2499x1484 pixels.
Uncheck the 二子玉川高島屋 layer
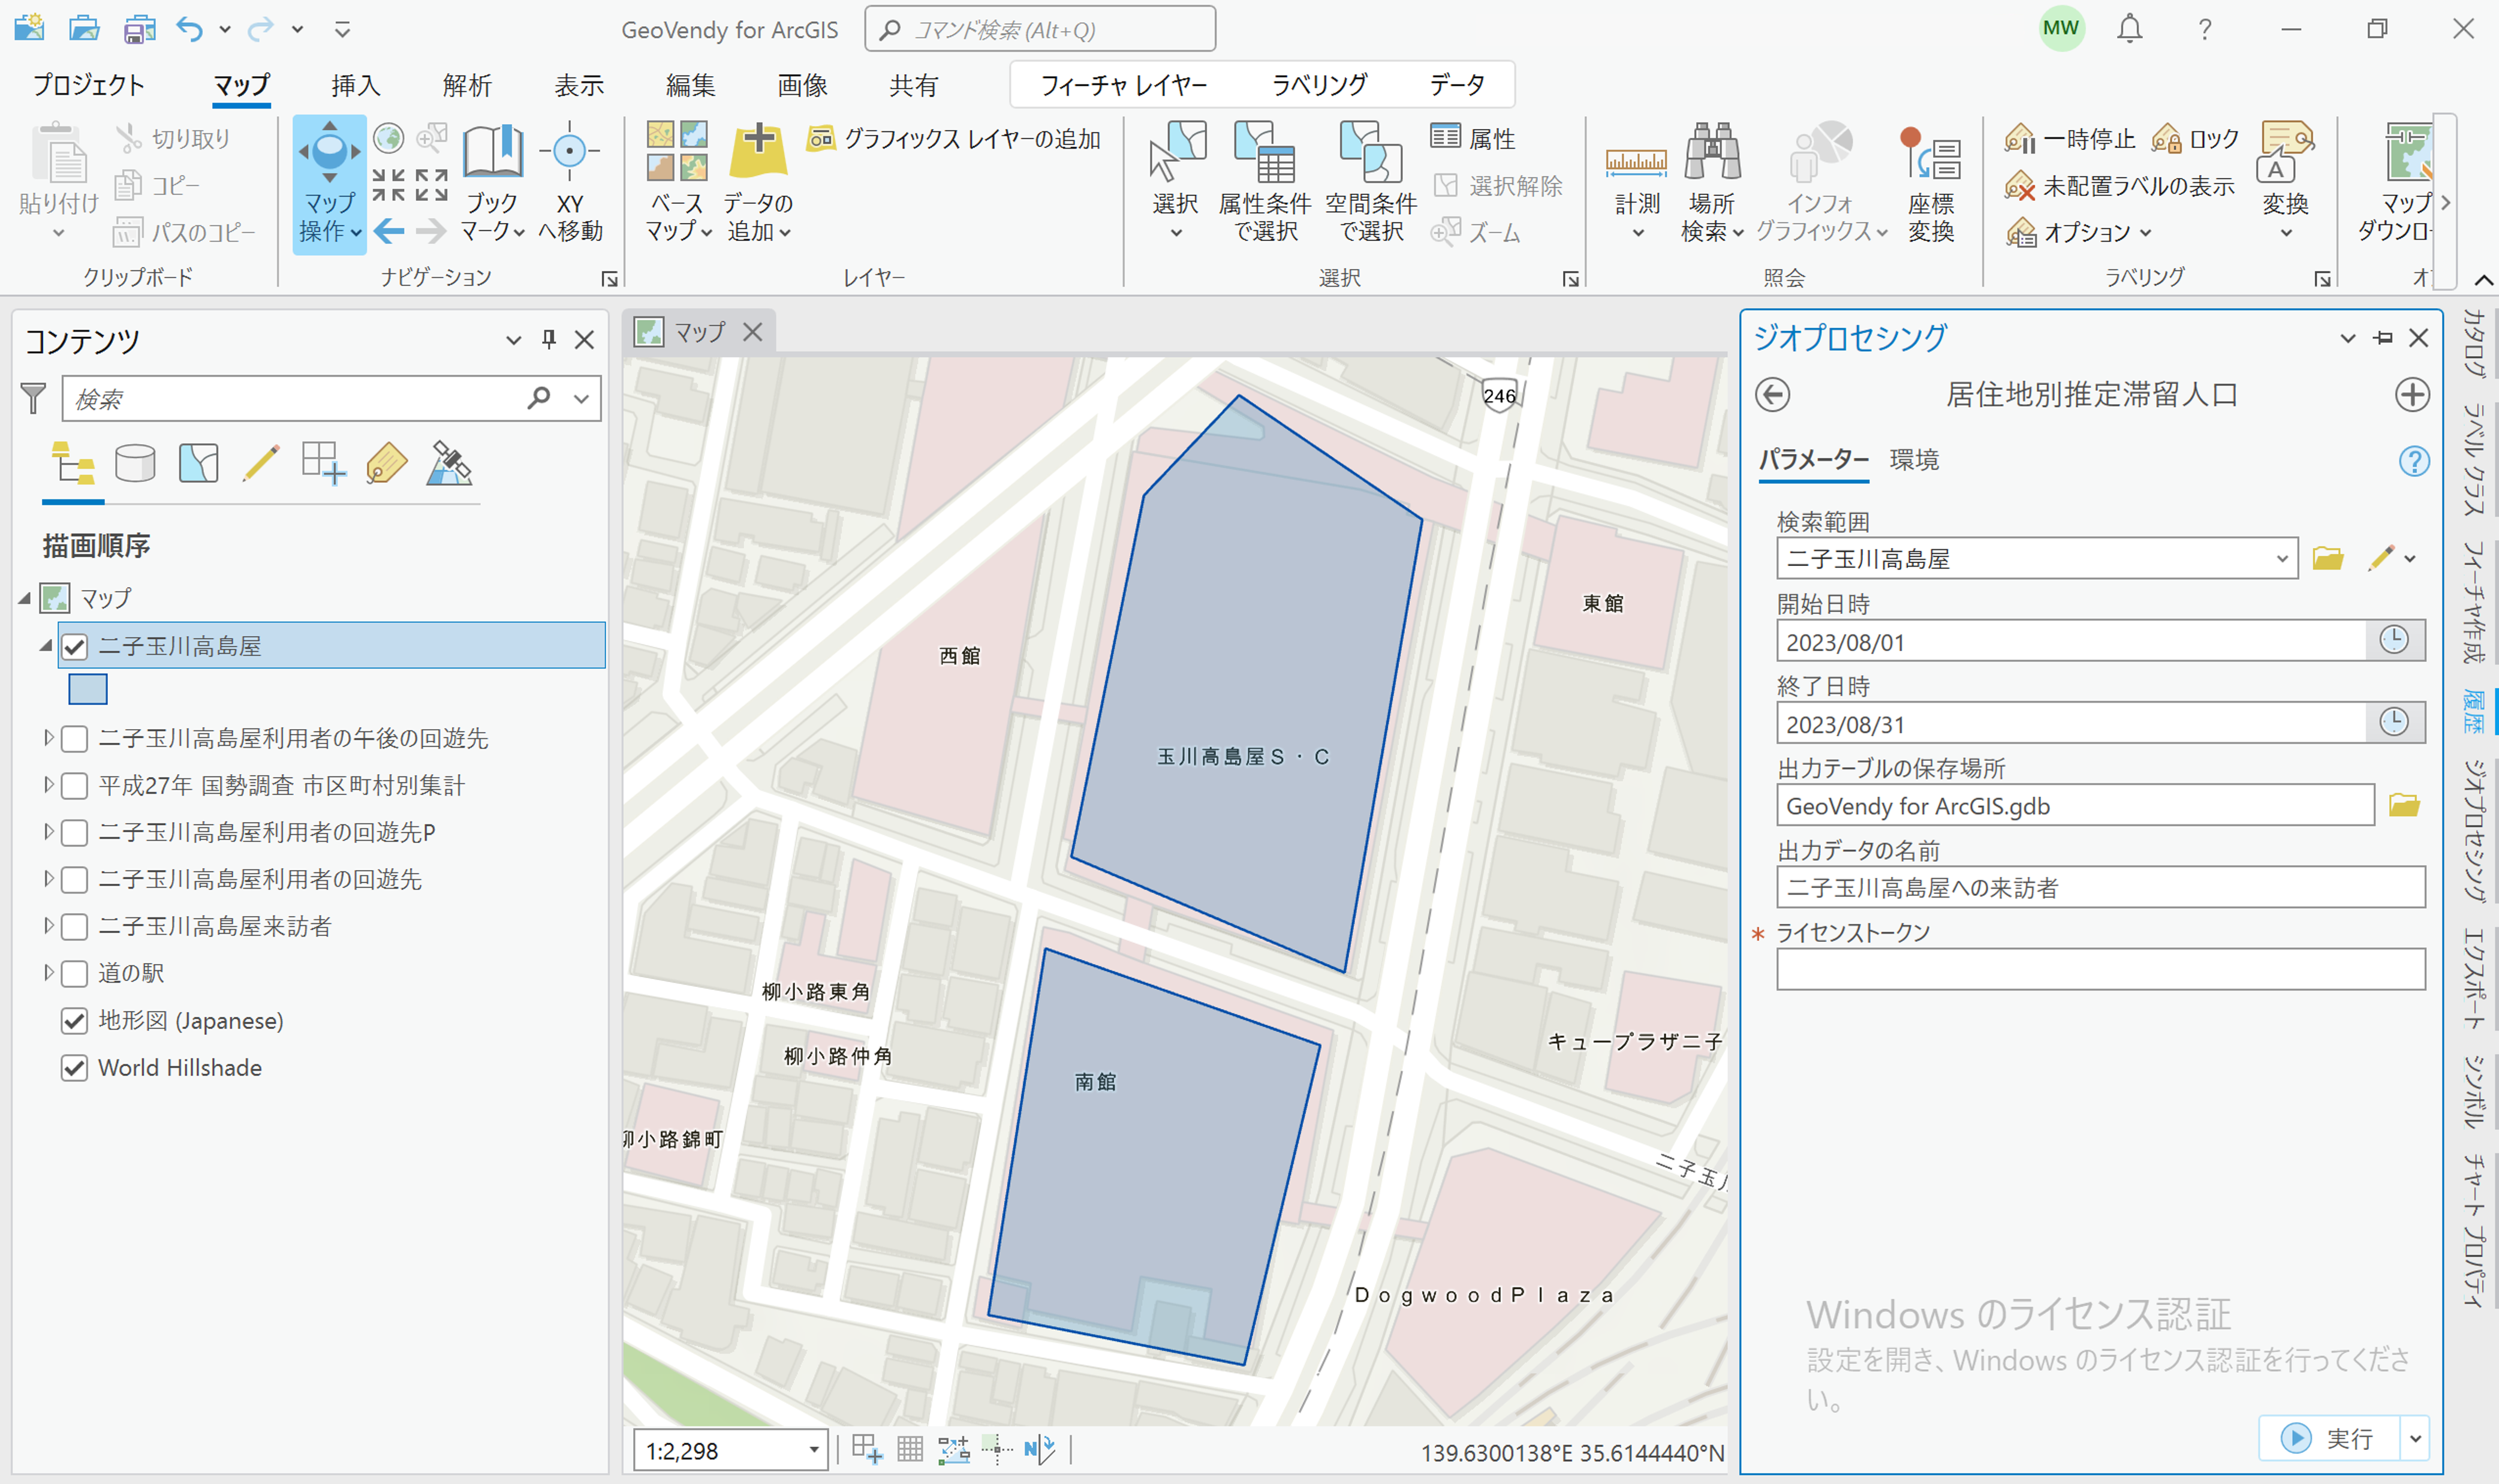[75, 646]
